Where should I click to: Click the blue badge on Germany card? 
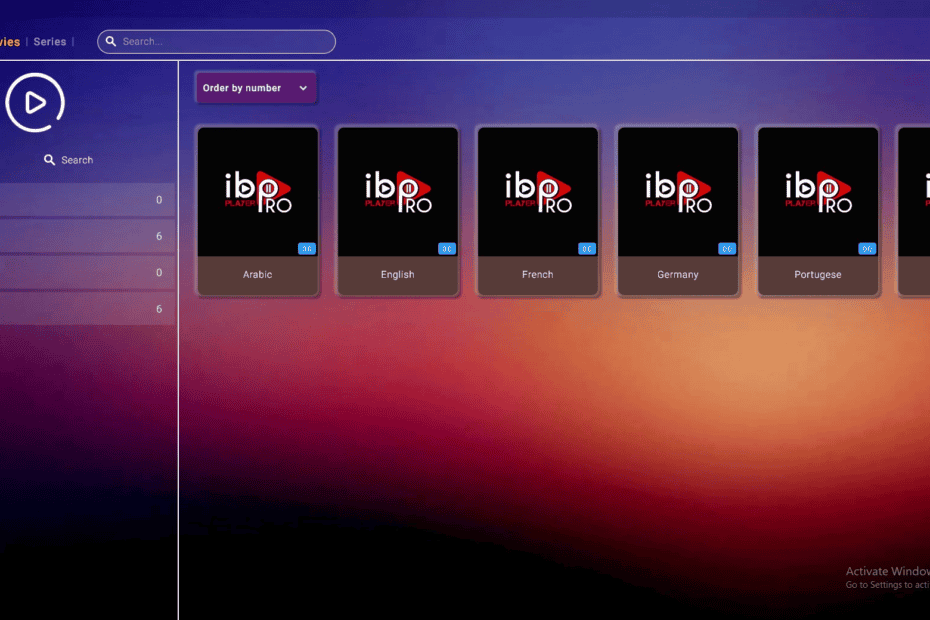(727, 249)
